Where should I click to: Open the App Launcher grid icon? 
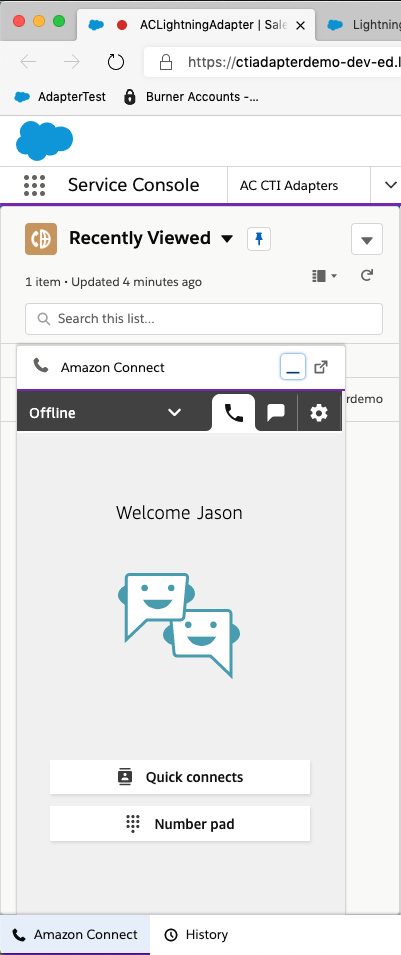(x=35, y=185)
